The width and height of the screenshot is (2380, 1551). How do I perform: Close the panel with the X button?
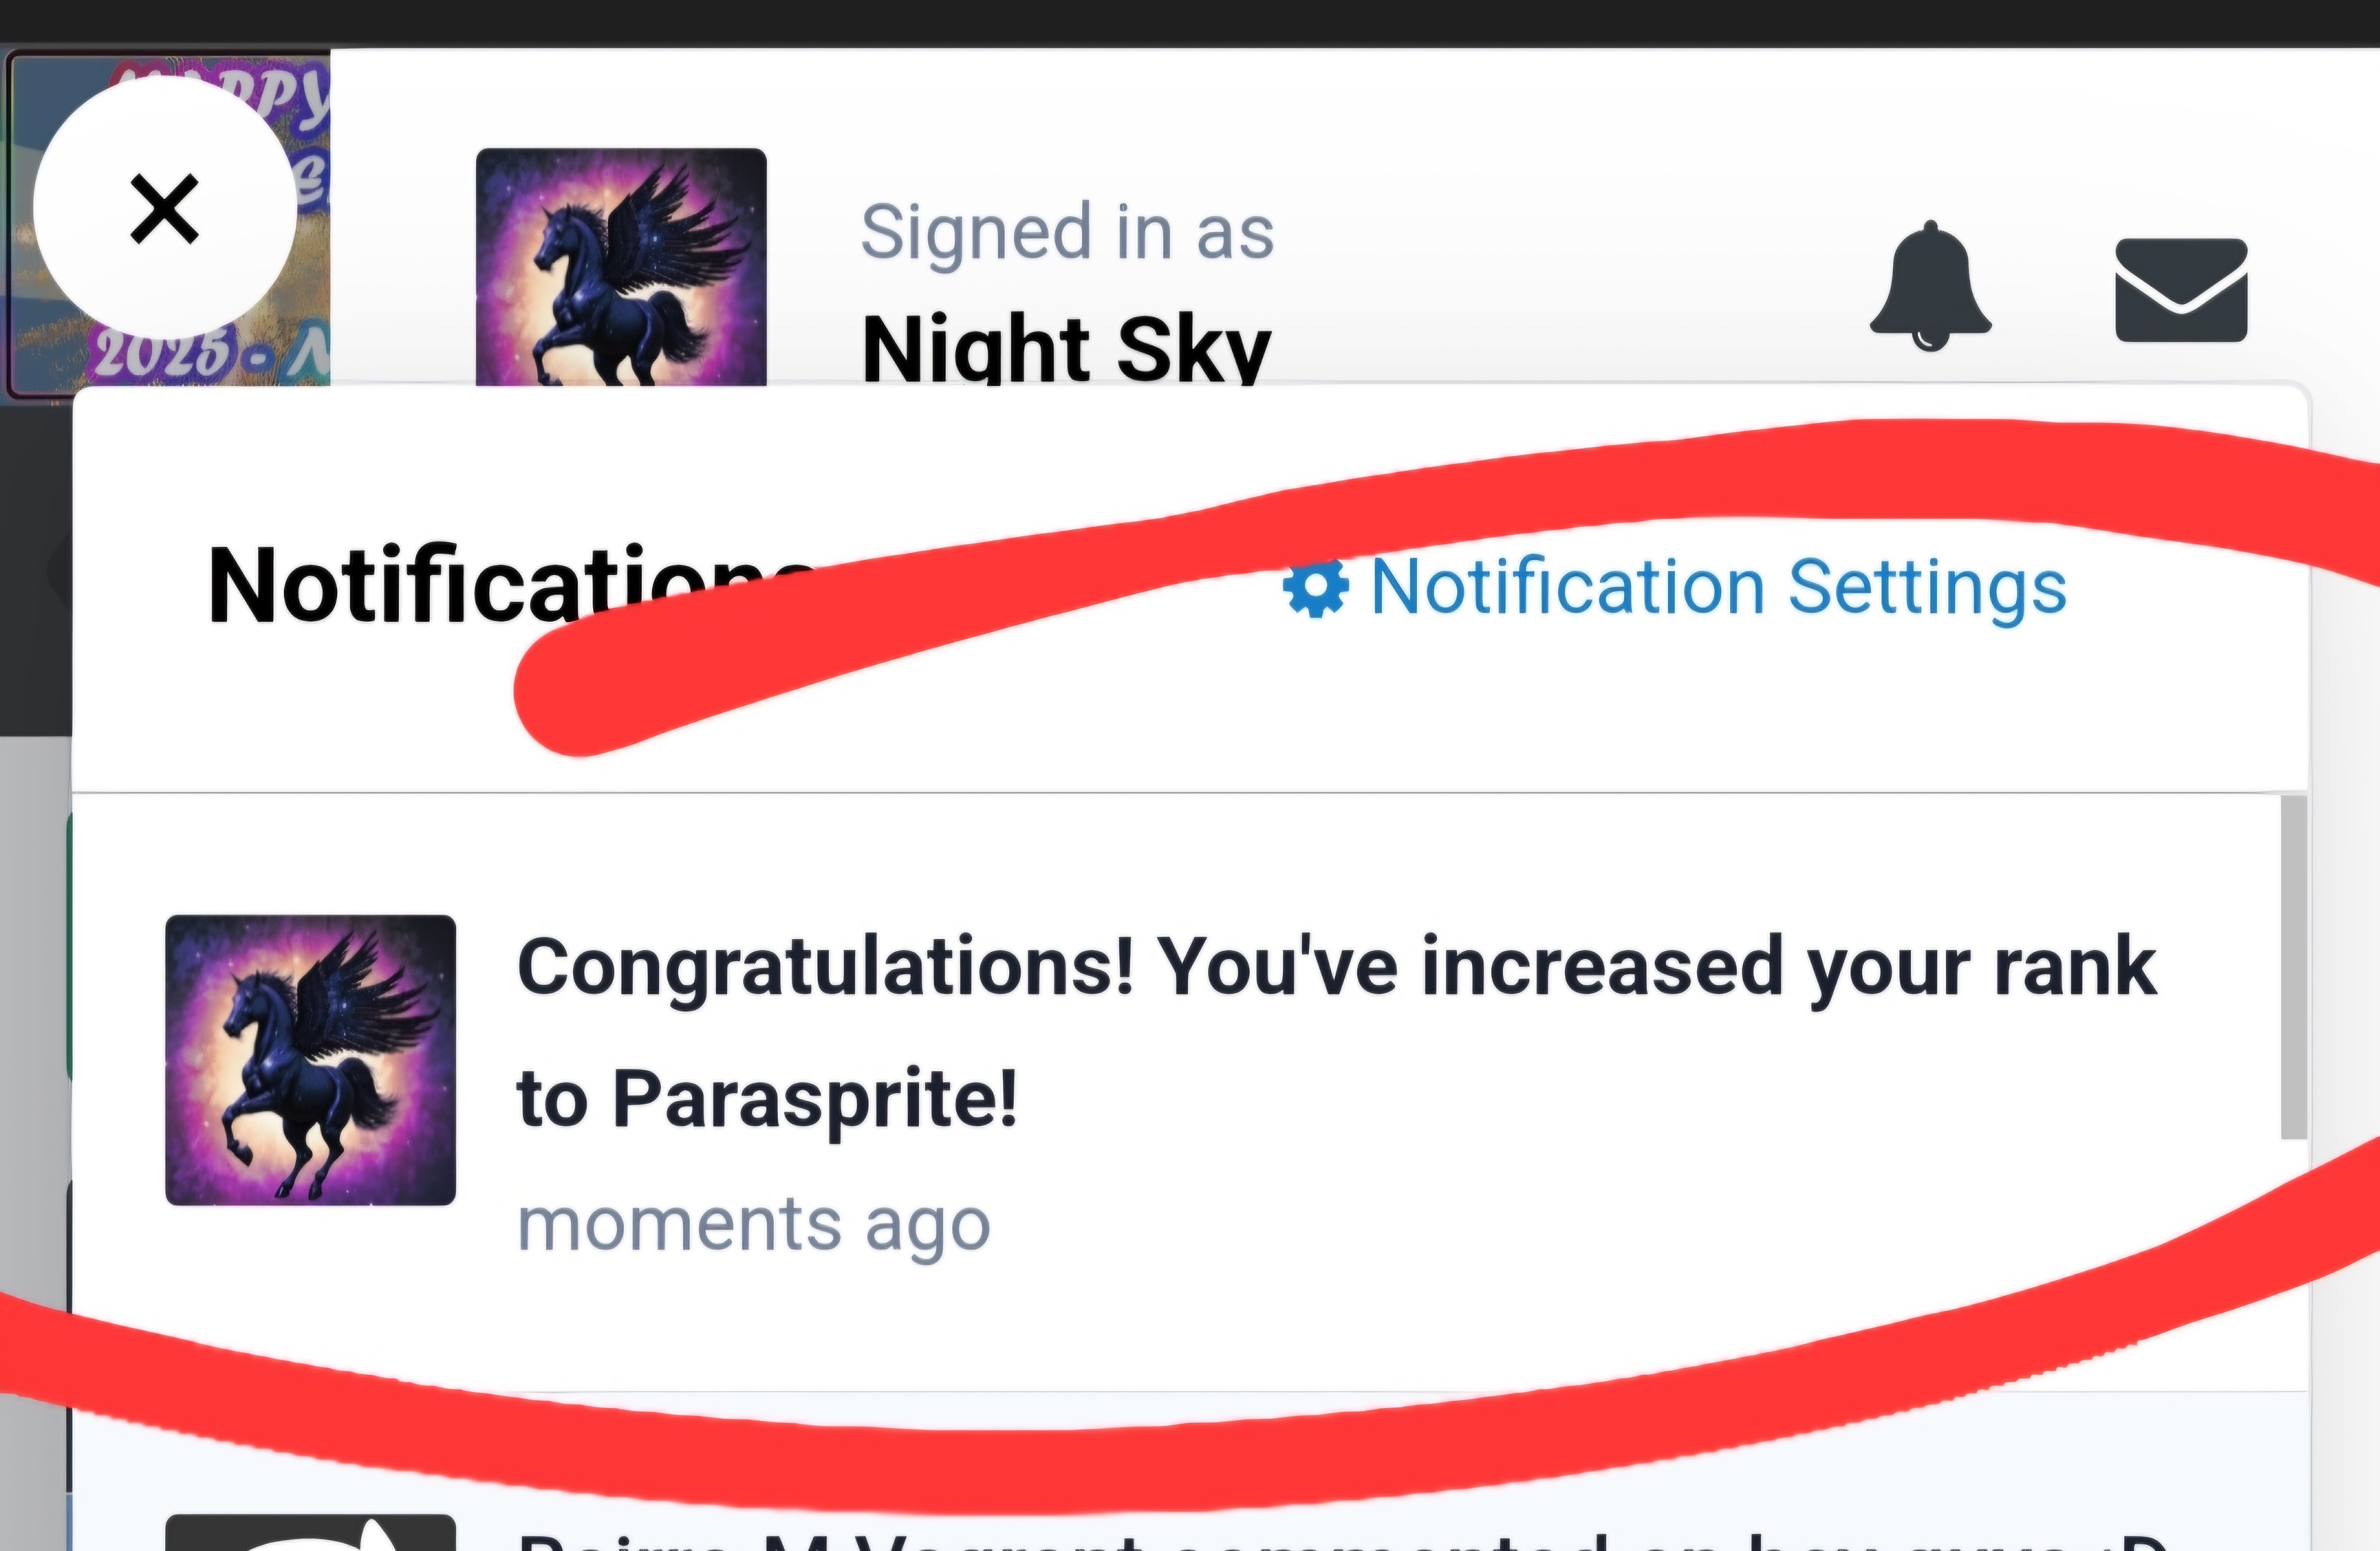165,209
